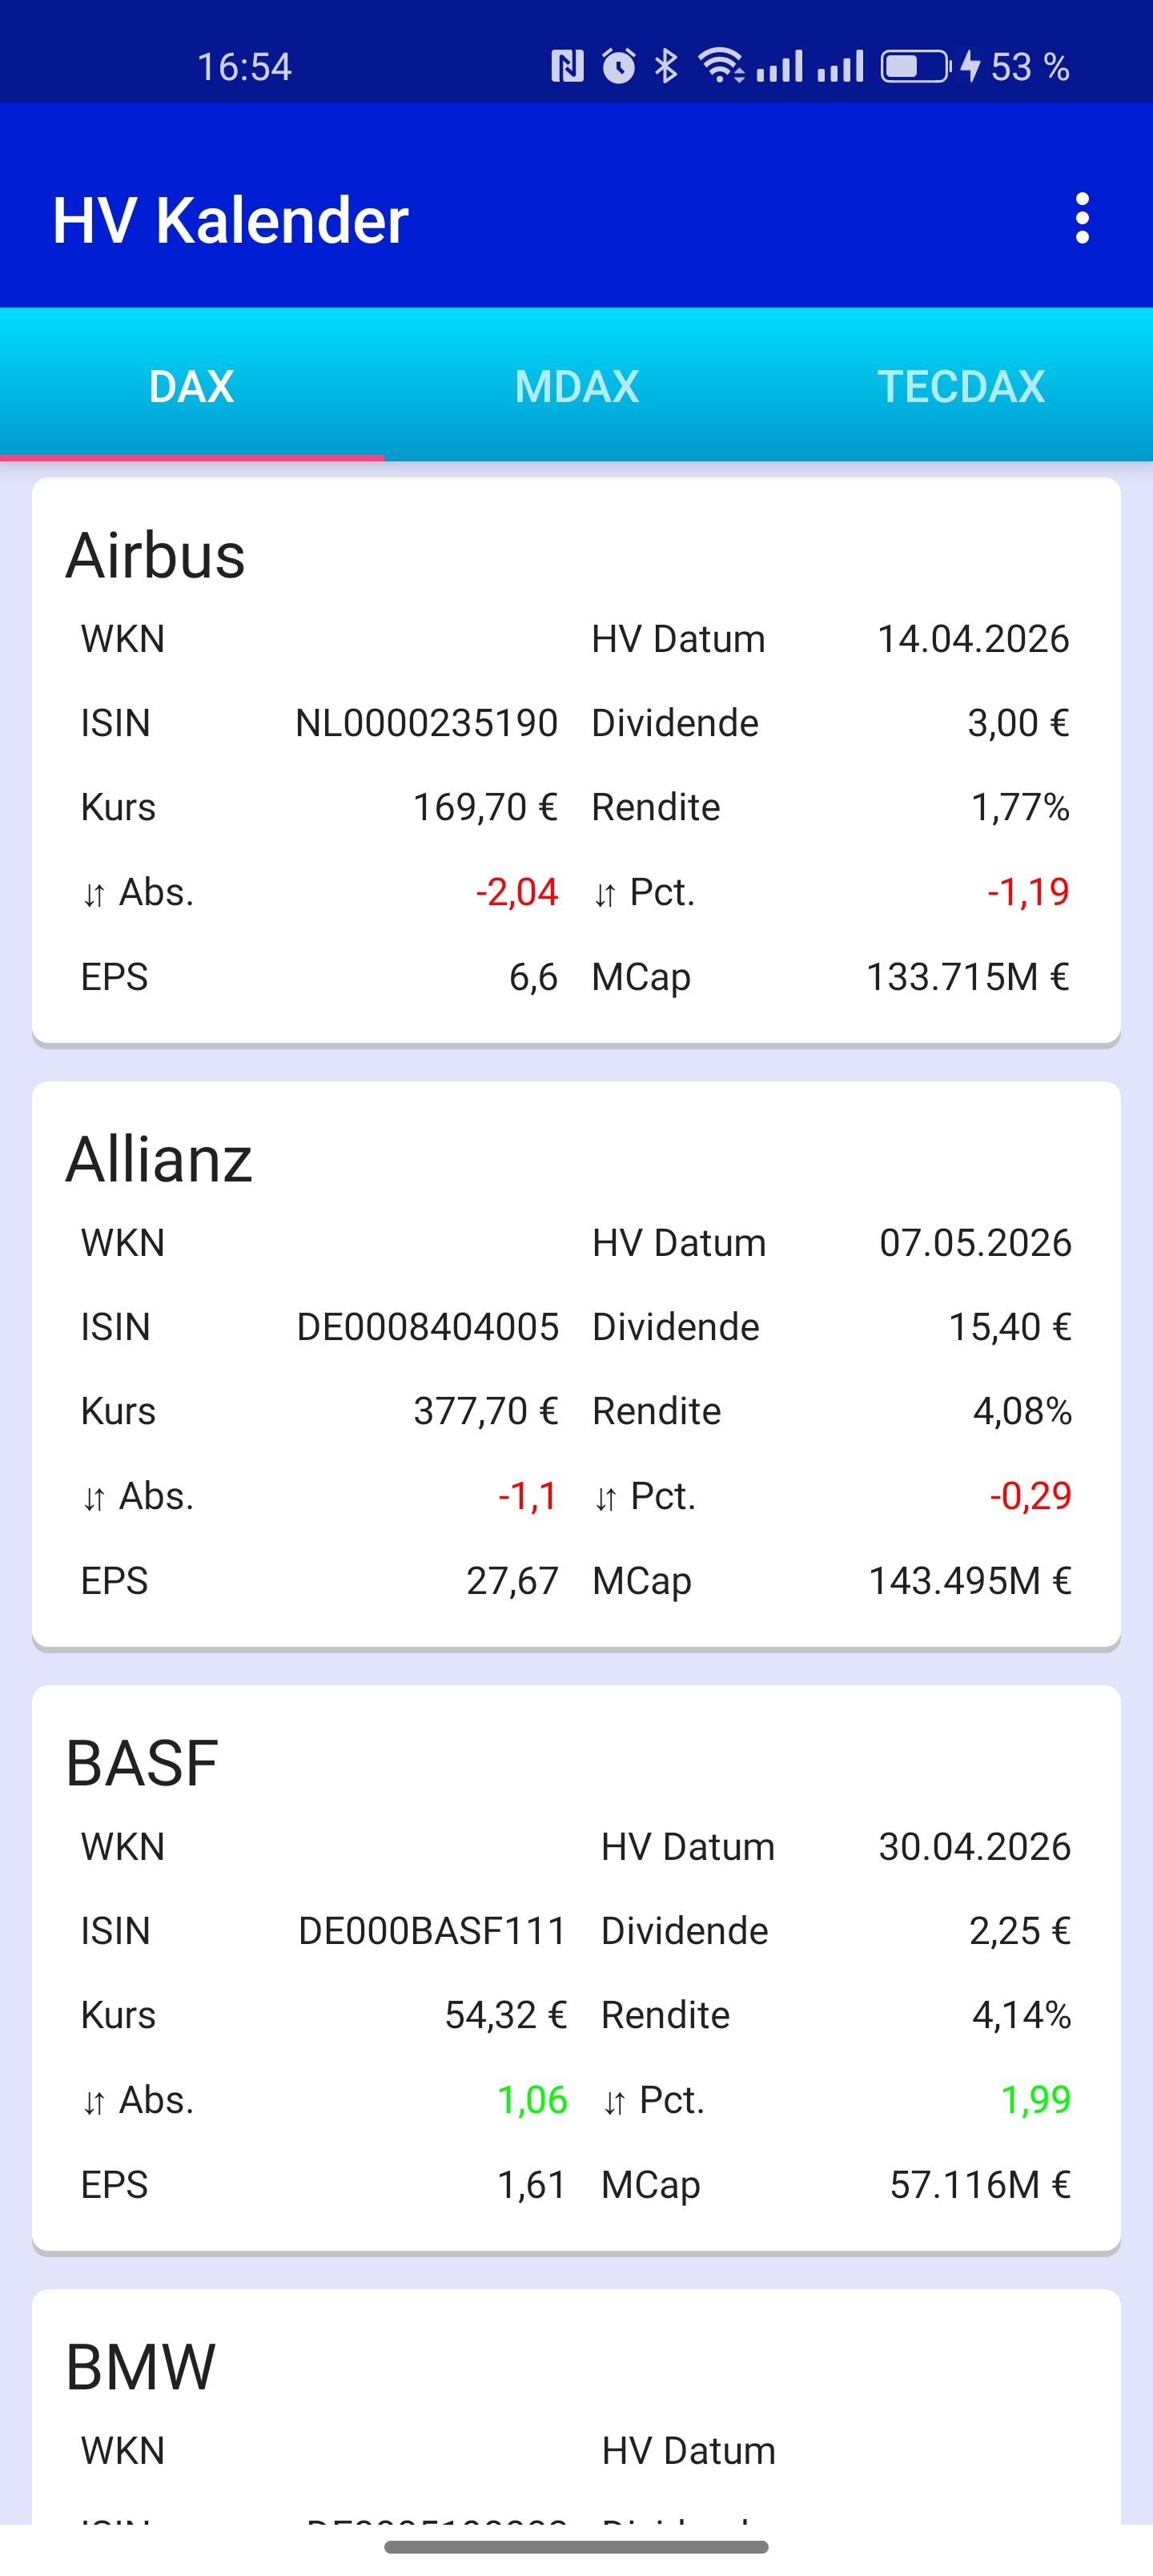Tap the up-down arrows beside Airbus Abs.
Screen dimensions: 1153x2576
coord(94,894)
